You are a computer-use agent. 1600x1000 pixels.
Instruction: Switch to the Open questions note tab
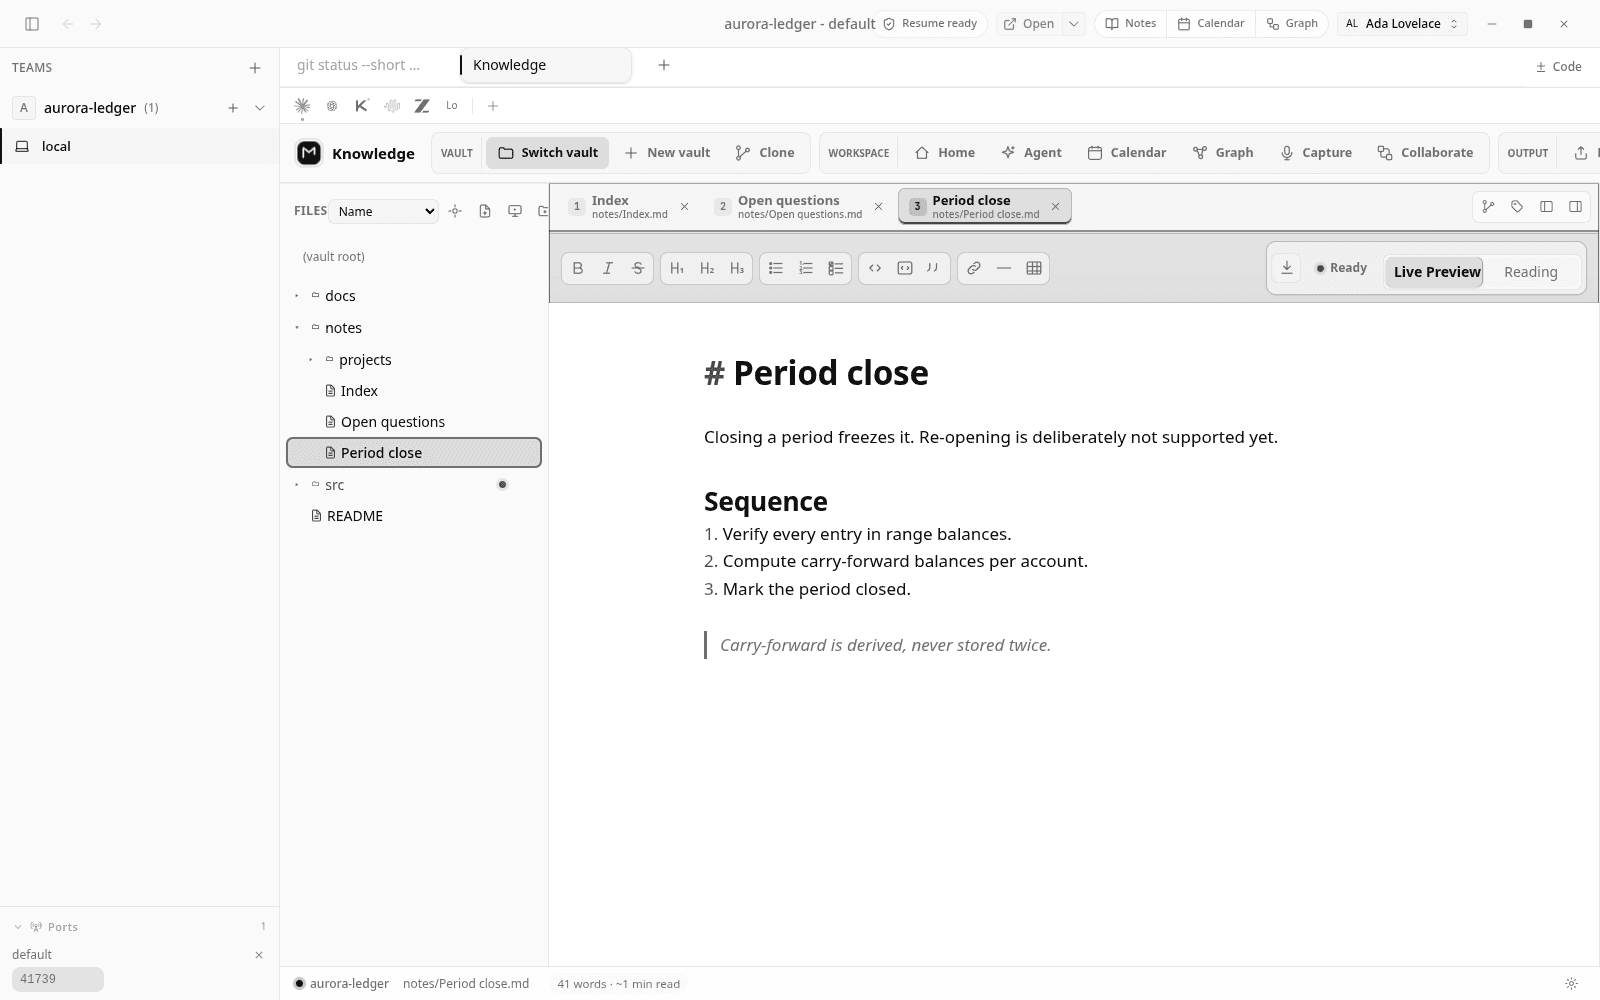[799, 207]
